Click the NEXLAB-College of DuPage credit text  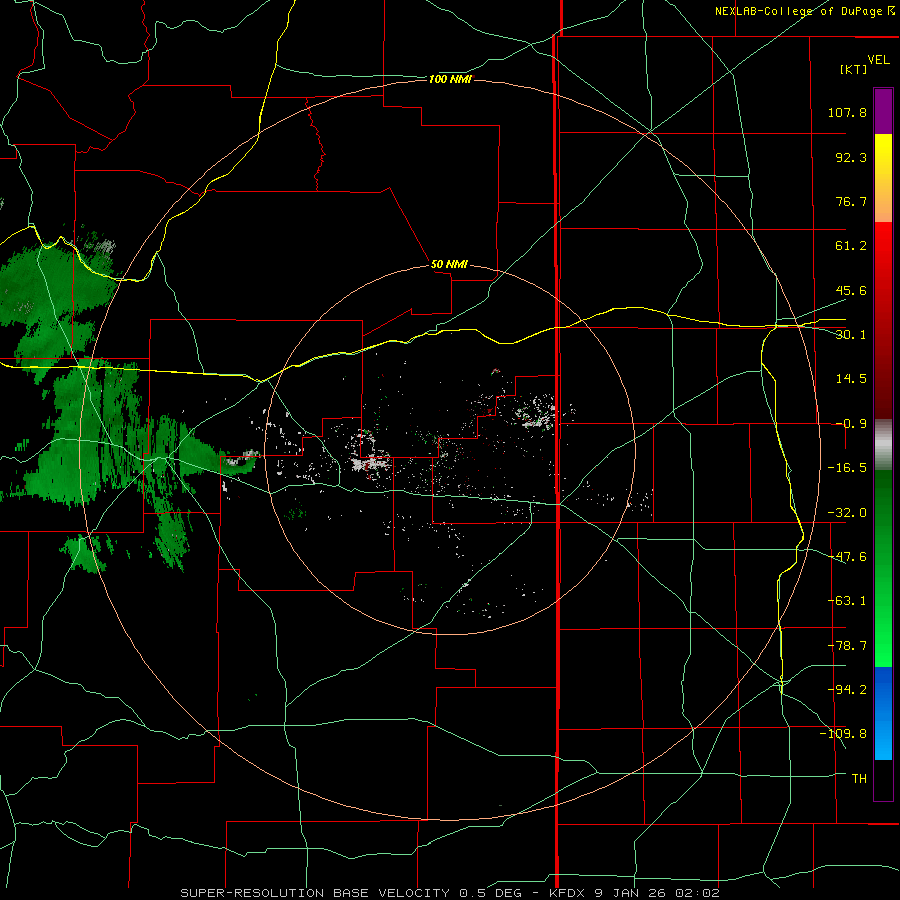805,11
